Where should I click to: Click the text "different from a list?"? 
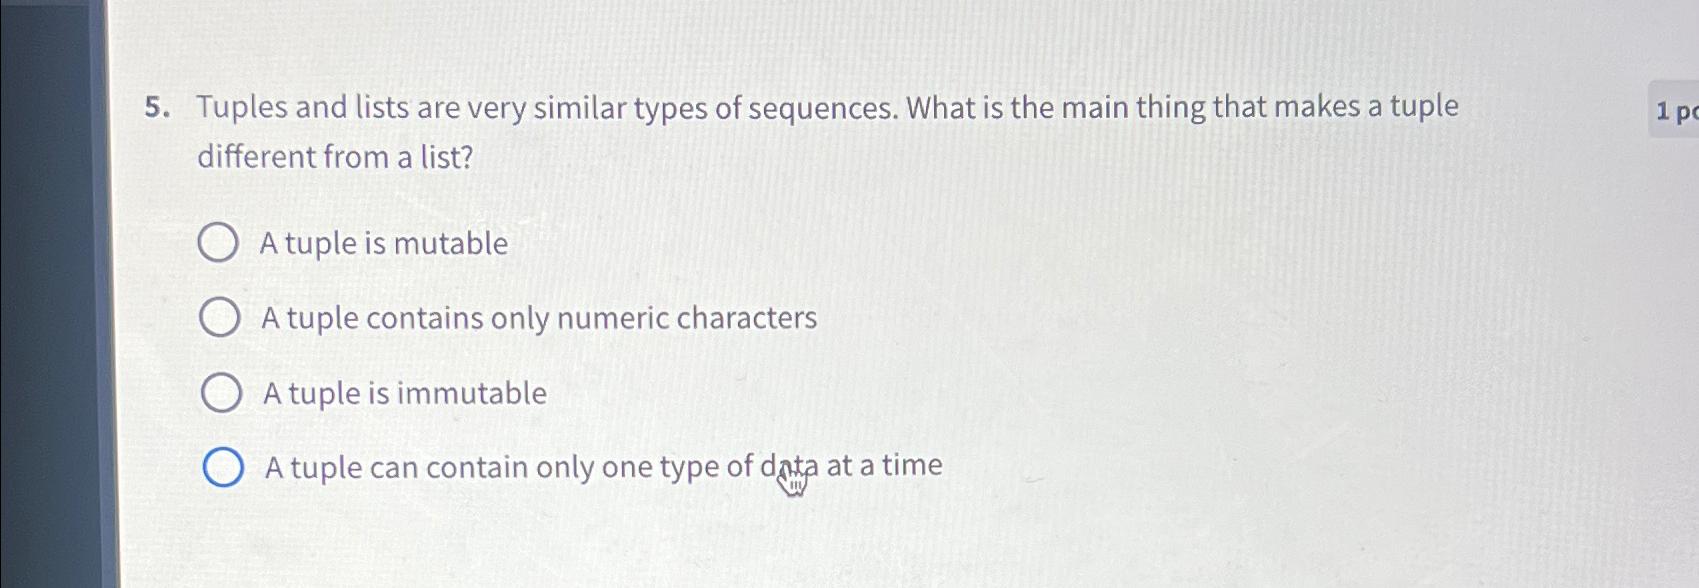[335, 156]
